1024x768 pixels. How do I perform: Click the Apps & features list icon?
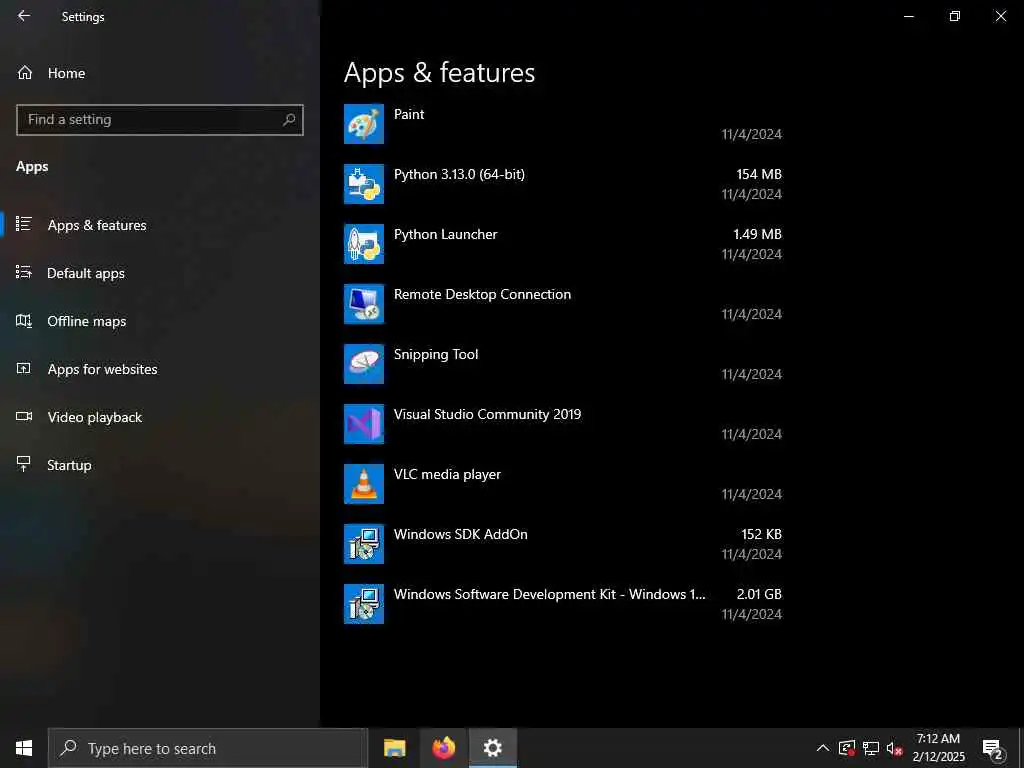[24, 224]
